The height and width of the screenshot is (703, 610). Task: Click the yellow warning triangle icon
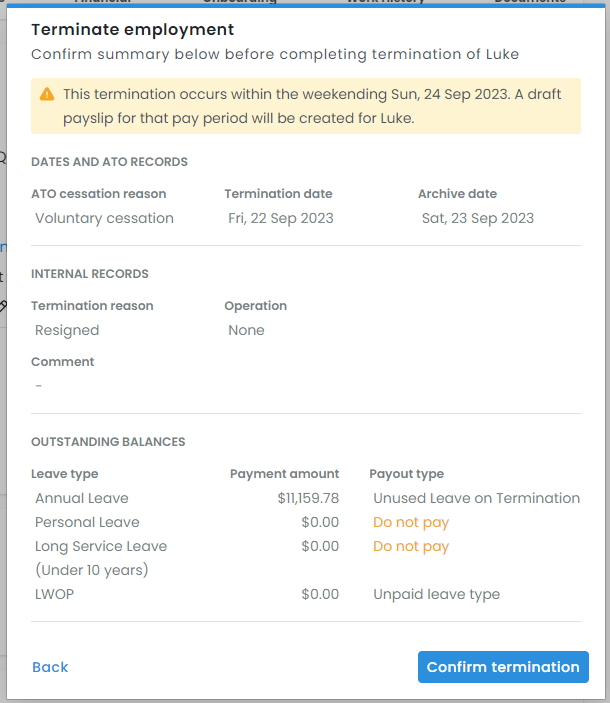click(x=47, y=94)
